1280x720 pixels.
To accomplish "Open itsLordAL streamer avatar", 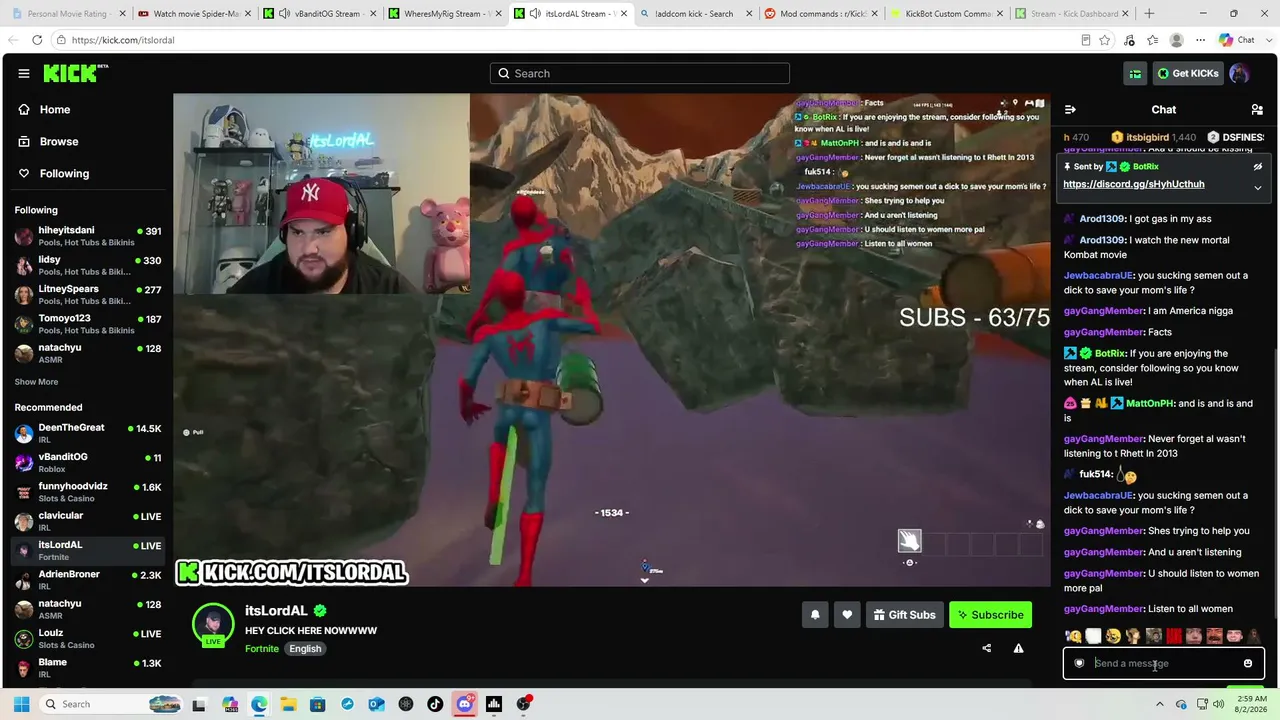I will pos(213,624).
